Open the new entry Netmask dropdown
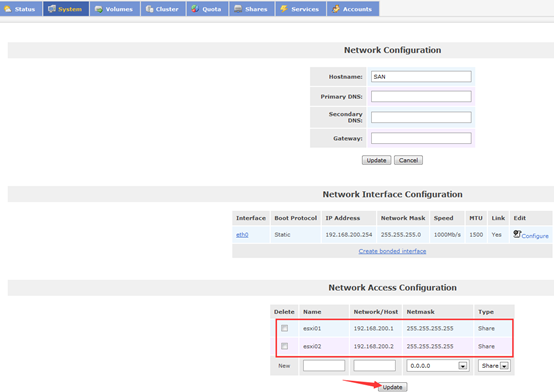 (462, 366)
